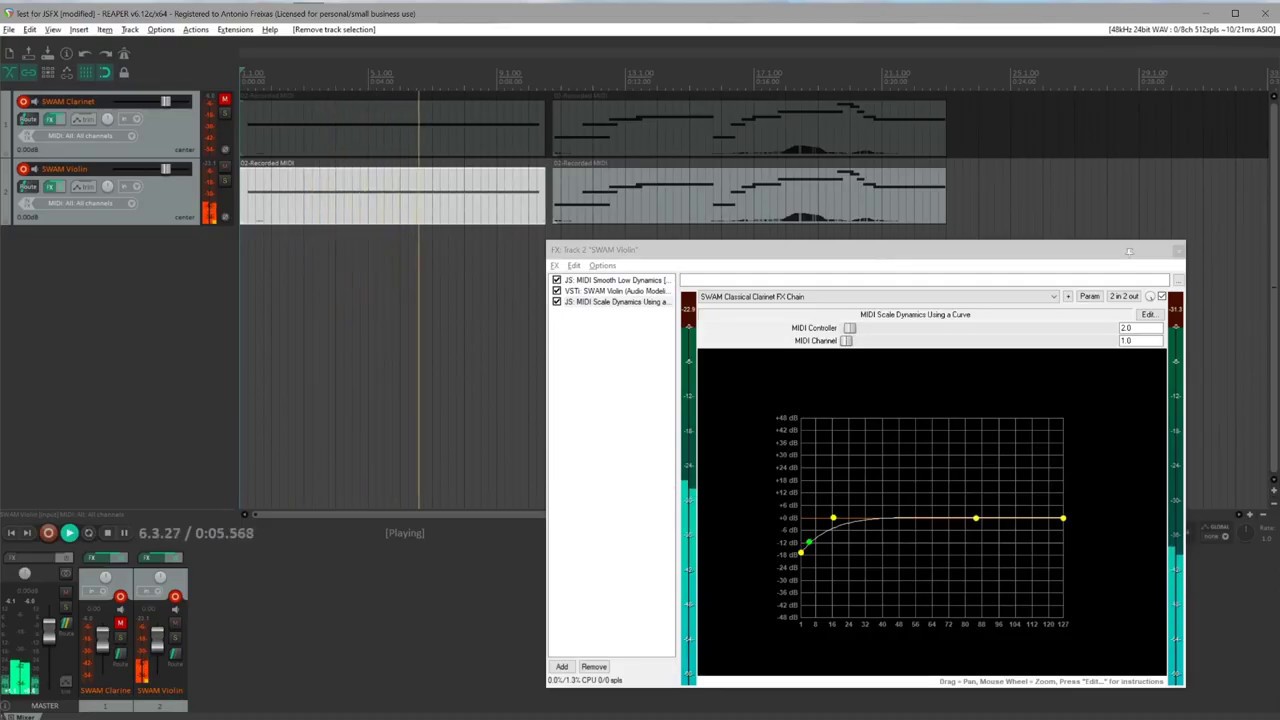The image size is (1280, 720).
Task: Toggle the lock icon in the toolbar
Action: [124, 73]
